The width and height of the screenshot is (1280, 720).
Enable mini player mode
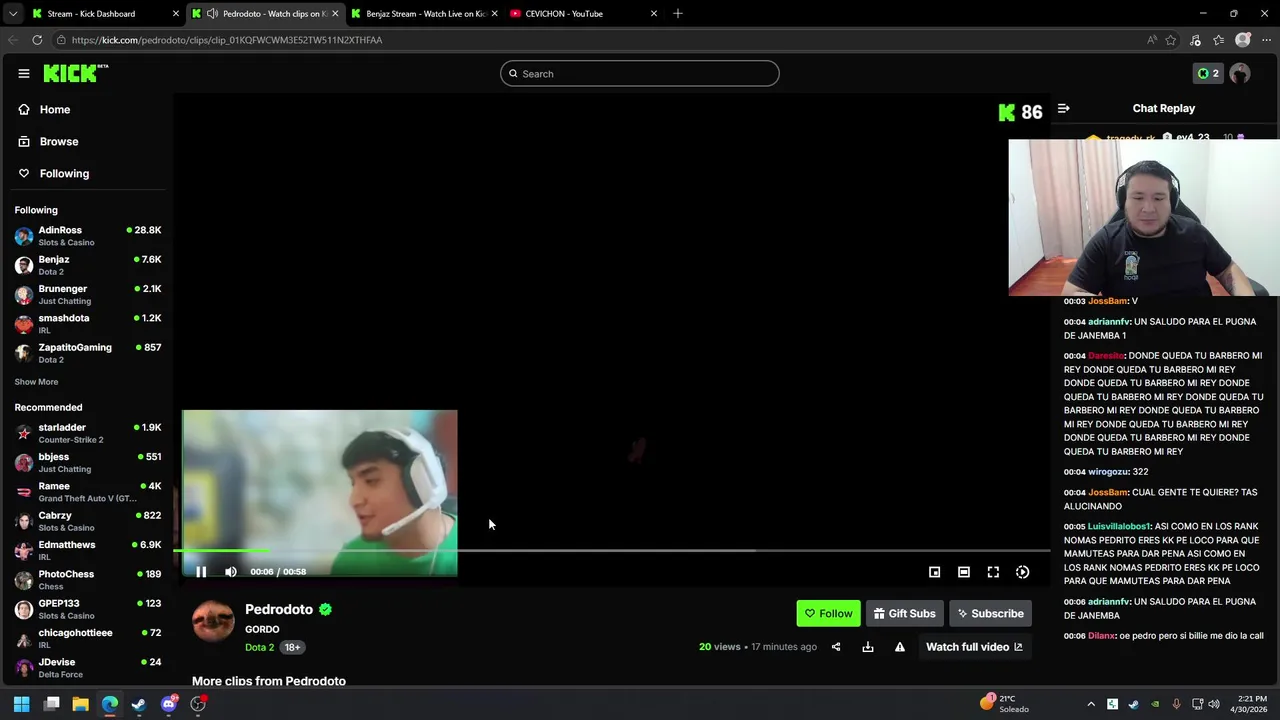934,572
